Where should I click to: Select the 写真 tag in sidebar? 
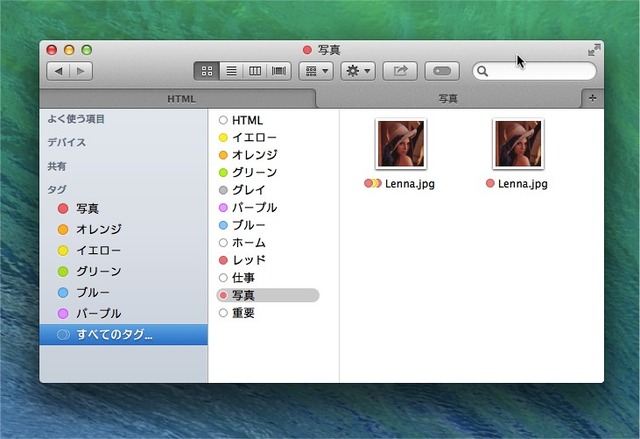pyautogui.click(x=124, y=209)
